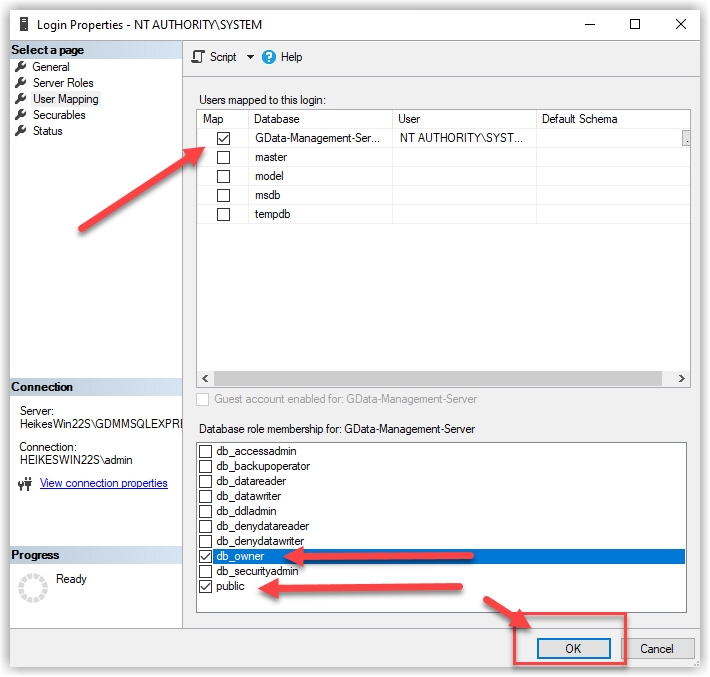Enable the db_datareader role checkbox
The image size is (710, 677).
click(206, 481)
